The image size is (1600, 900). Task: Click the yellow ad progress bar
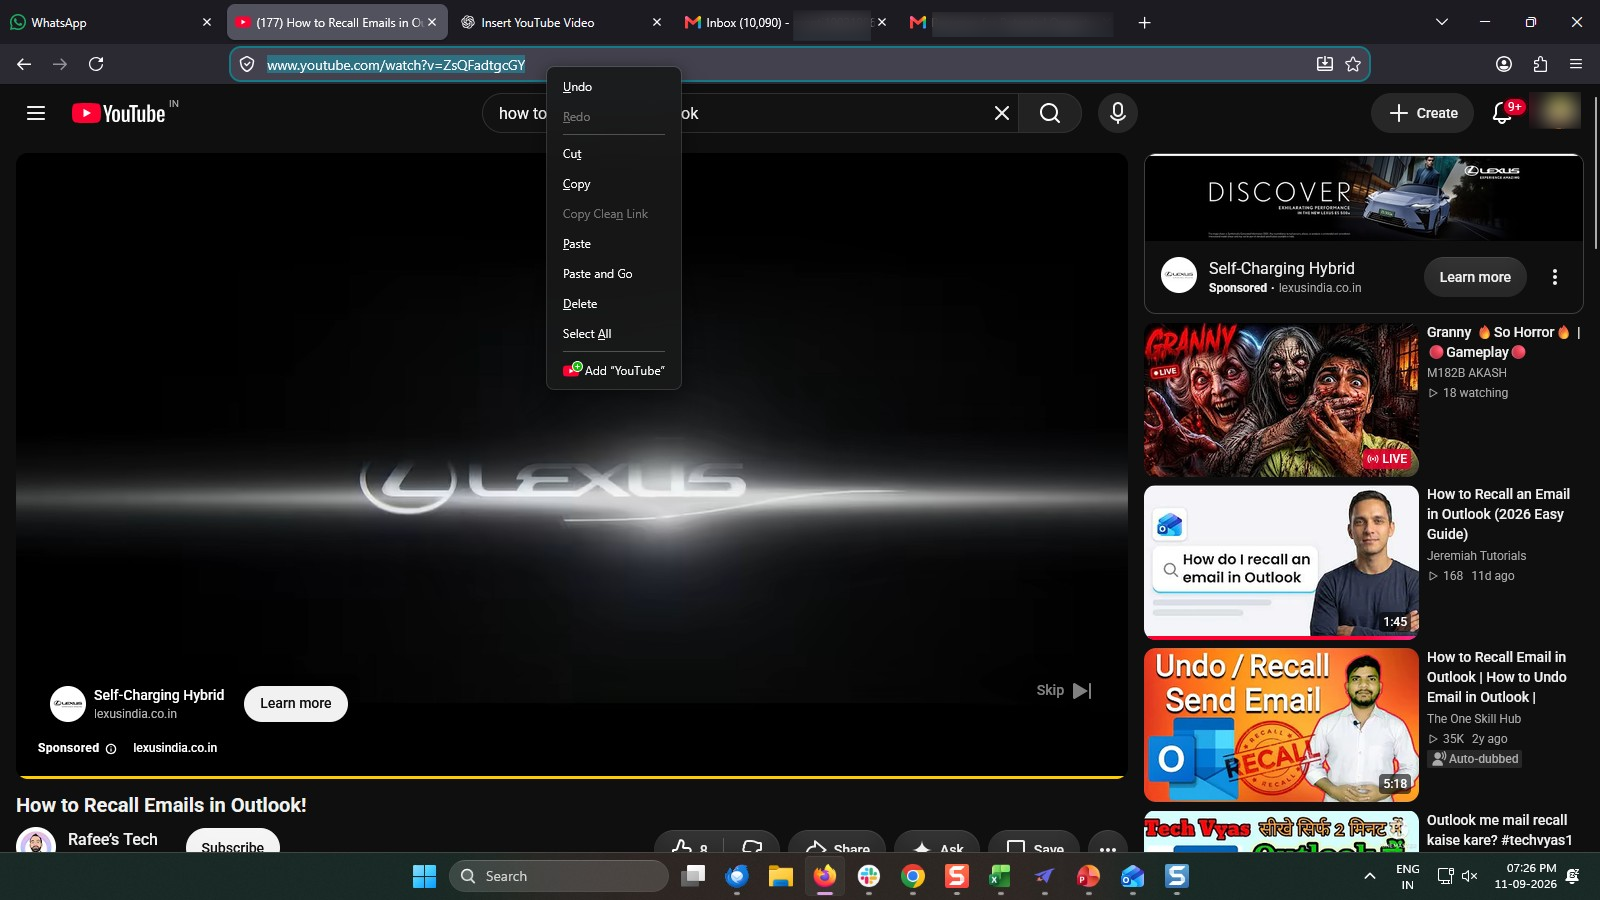pyautogui.click(x=572, y=776)
